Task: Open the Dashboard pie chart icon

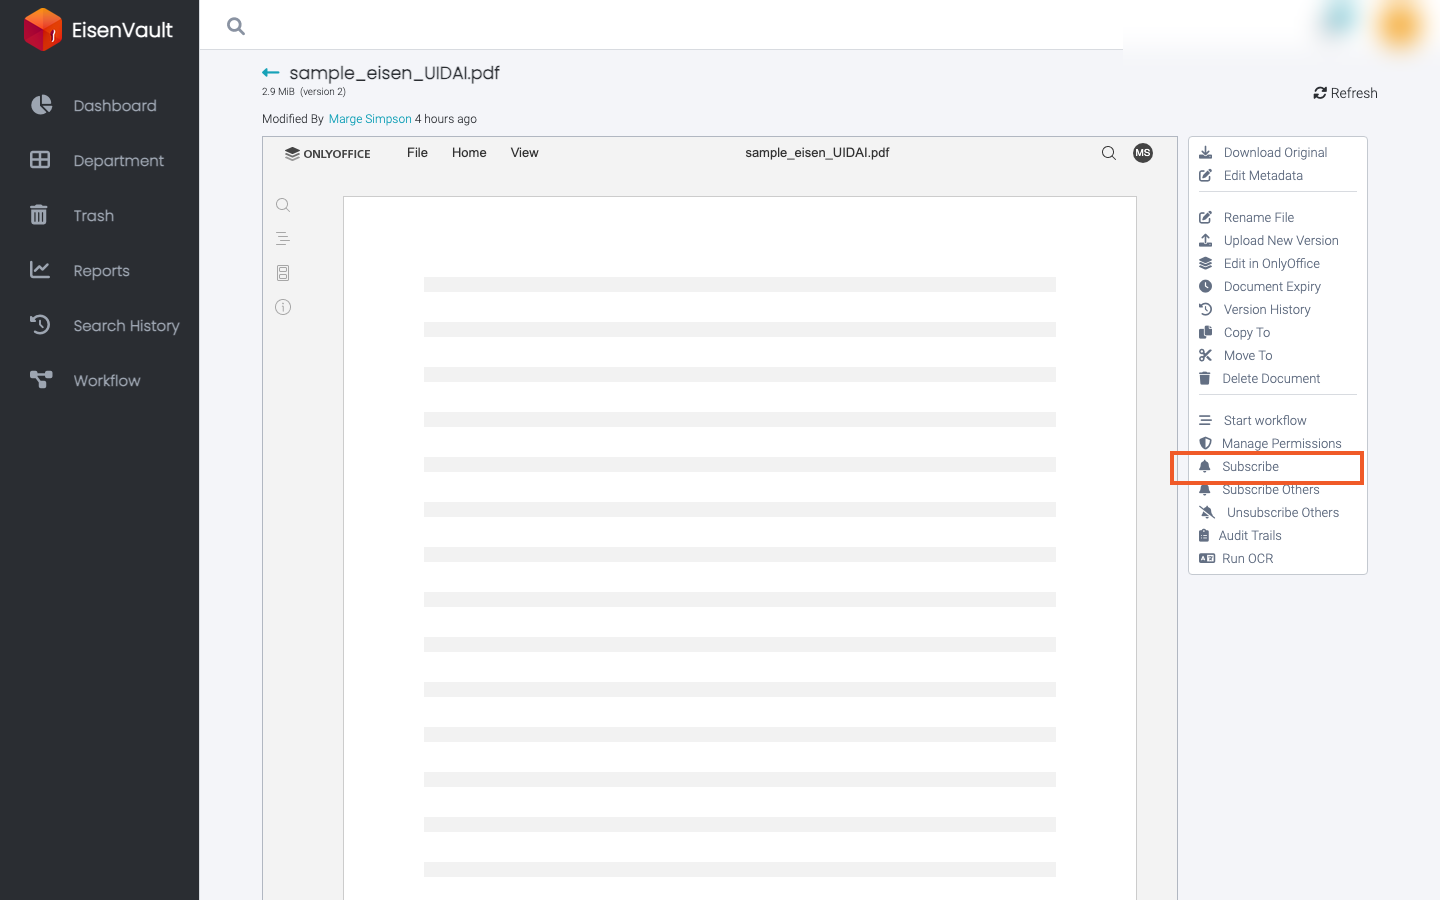Action: pyautogui.click(x=41, y=105)
